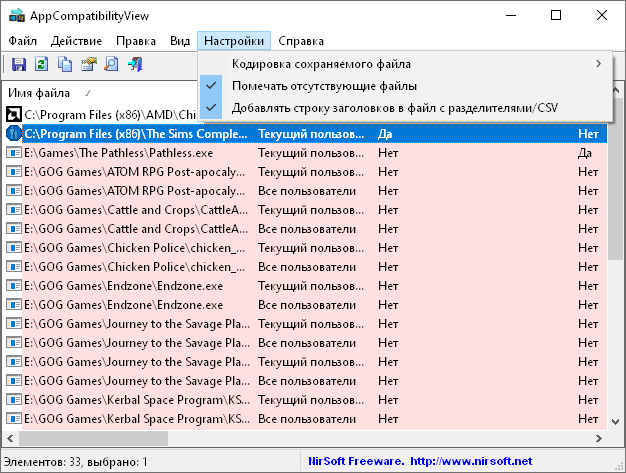Viewport: 626px width, 473px height.
Task: Click the Save selected items toolbar icon
Action: pyautogui.click(x=19, y=64)
